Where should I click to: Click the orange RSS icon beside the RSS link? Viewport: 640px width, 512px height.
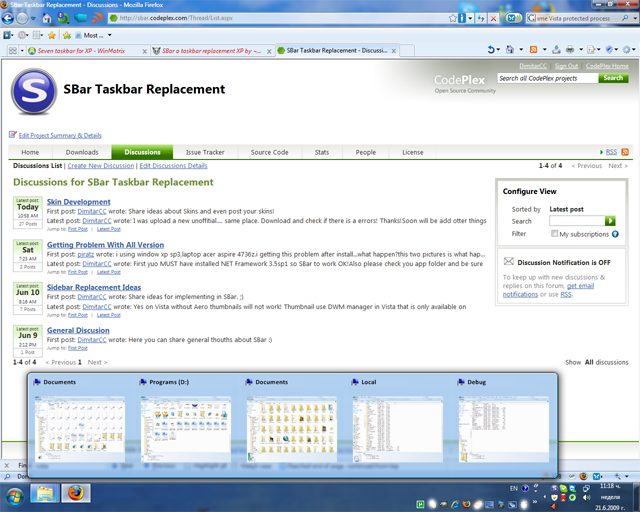[625, 152]
